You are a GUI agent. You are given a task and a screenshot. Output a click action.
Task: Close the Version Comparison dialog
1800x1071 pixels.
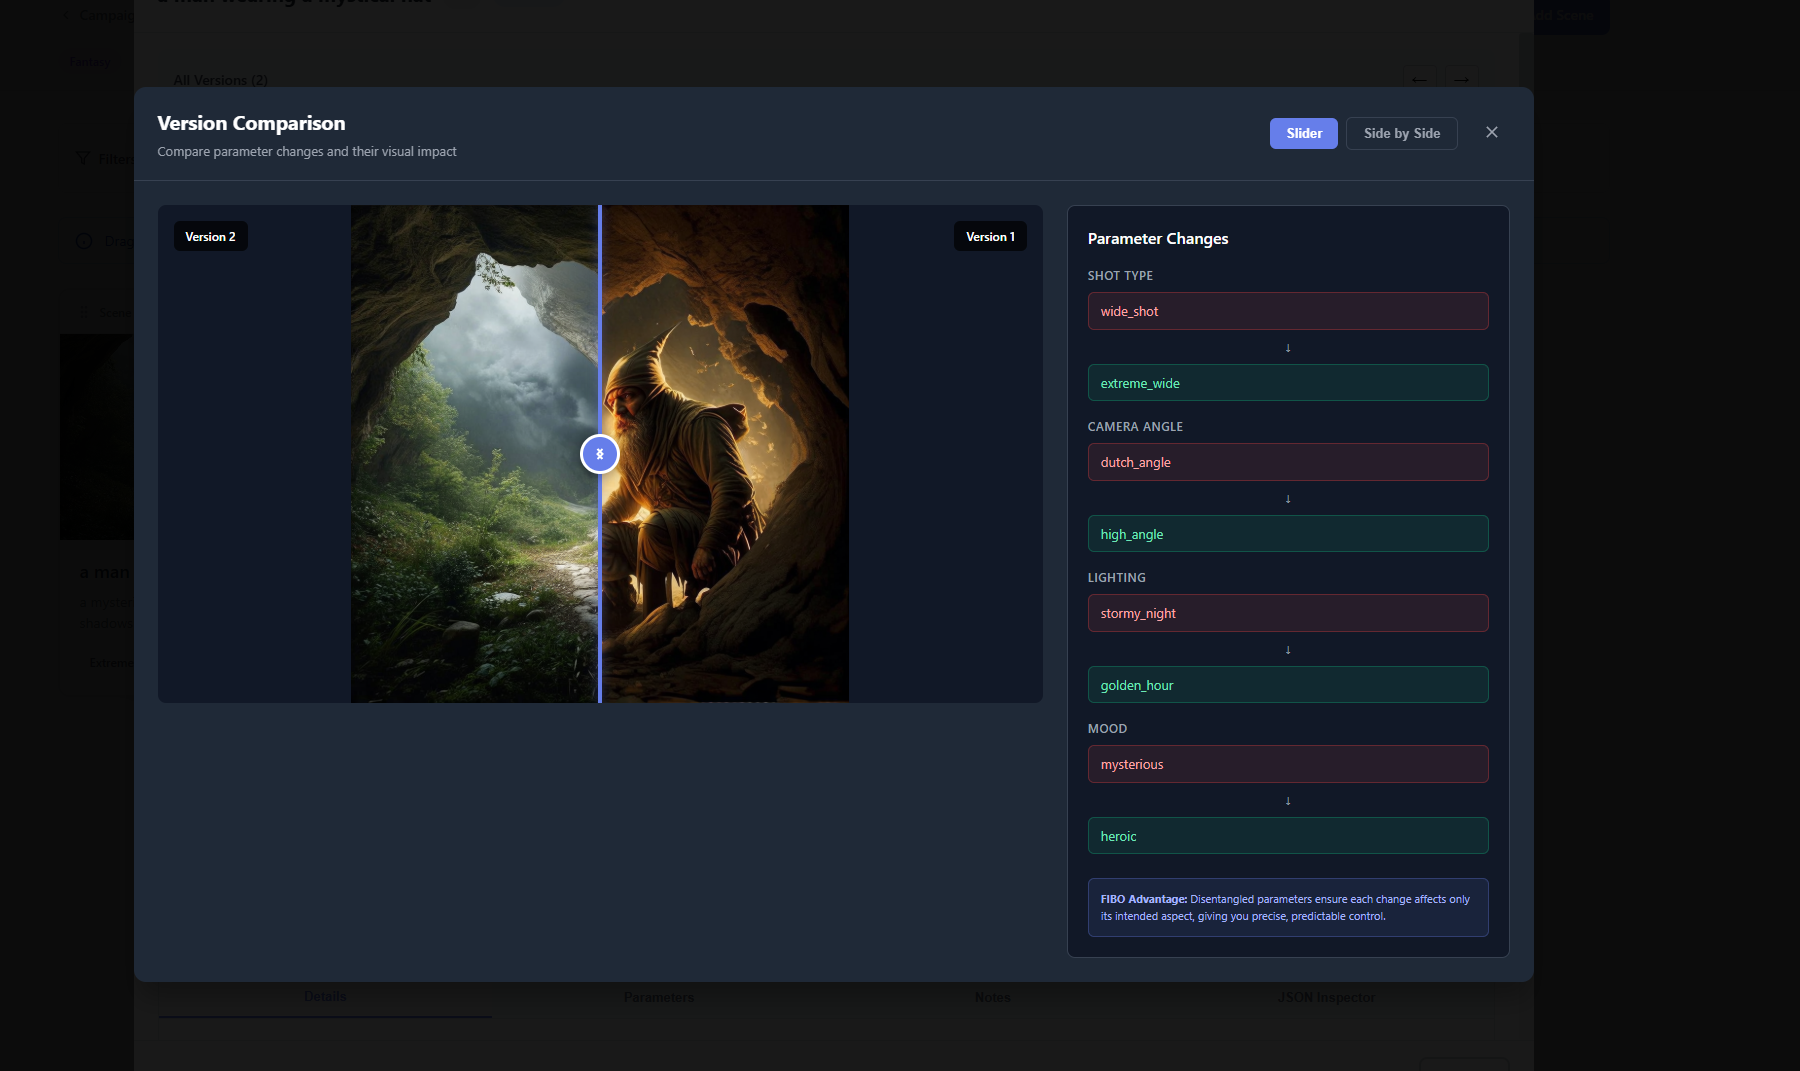pos(1491,132)
